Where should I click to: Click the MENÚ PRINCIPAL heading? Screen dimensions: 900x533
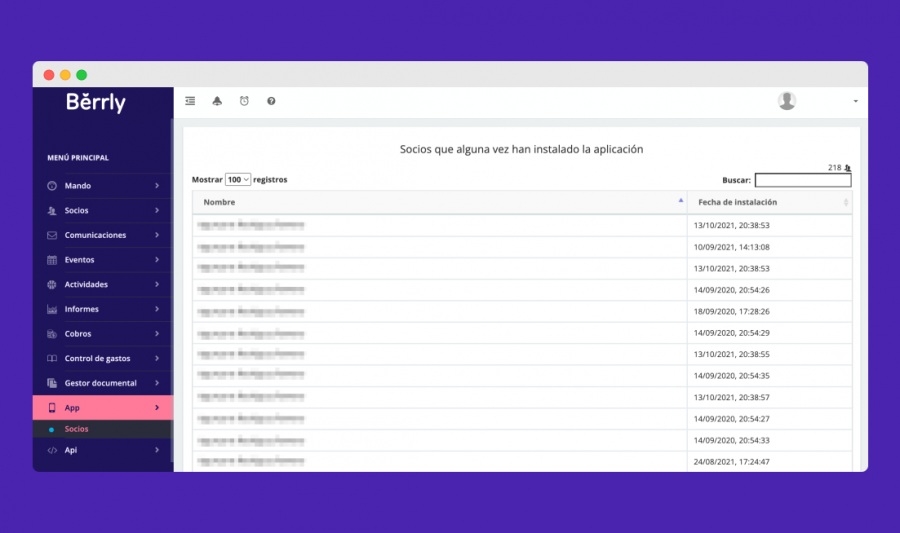[x=77, y=158]
